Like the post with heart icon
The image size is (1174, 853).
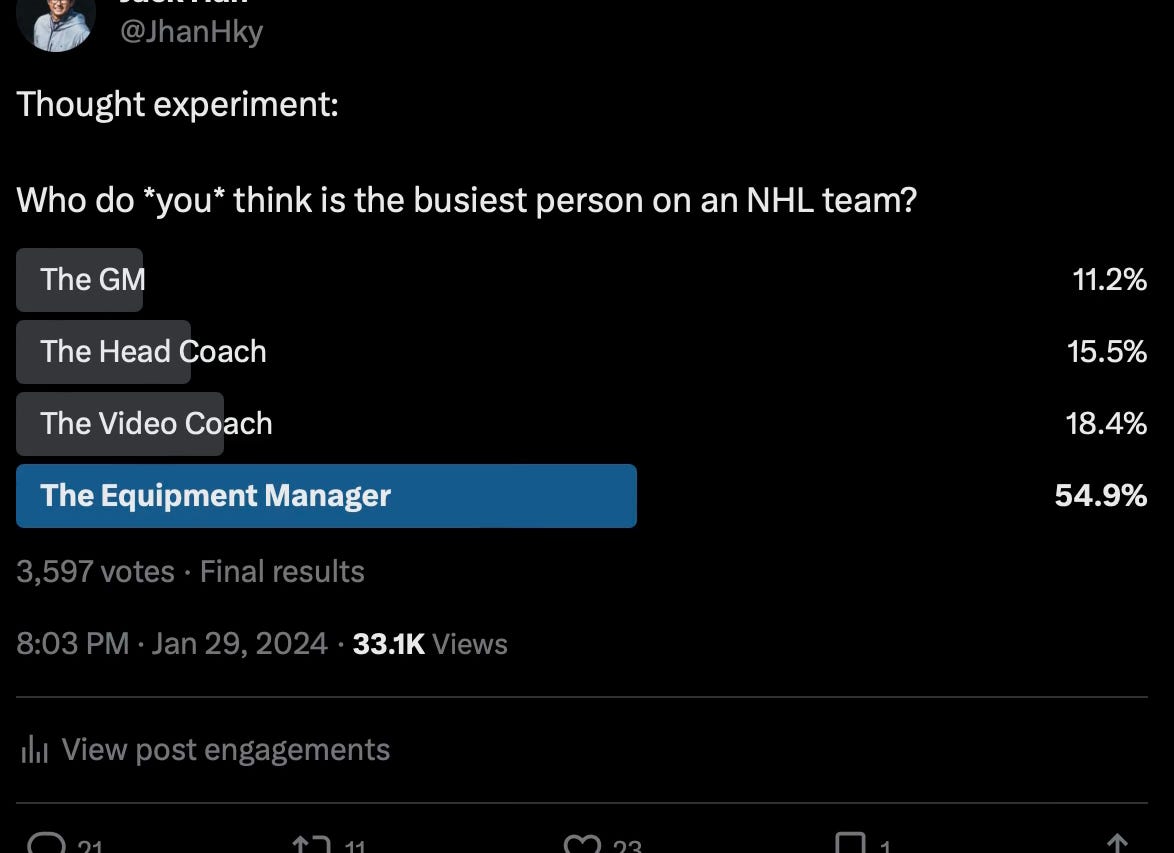[x=583, y=844]
